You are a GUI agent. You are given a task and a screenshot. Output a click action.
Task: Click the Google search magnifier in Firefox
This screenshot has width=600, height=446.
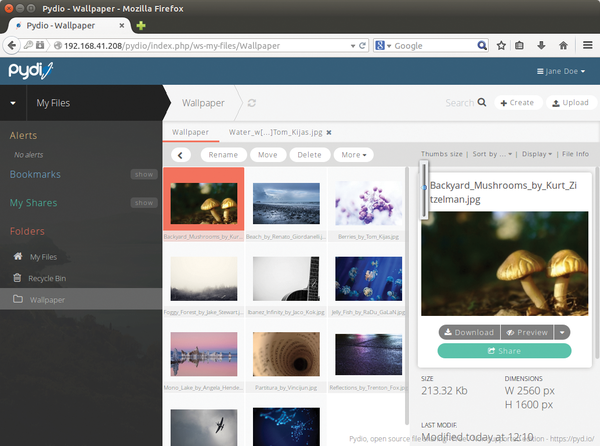pyautogui.click(x=482, y=46)
